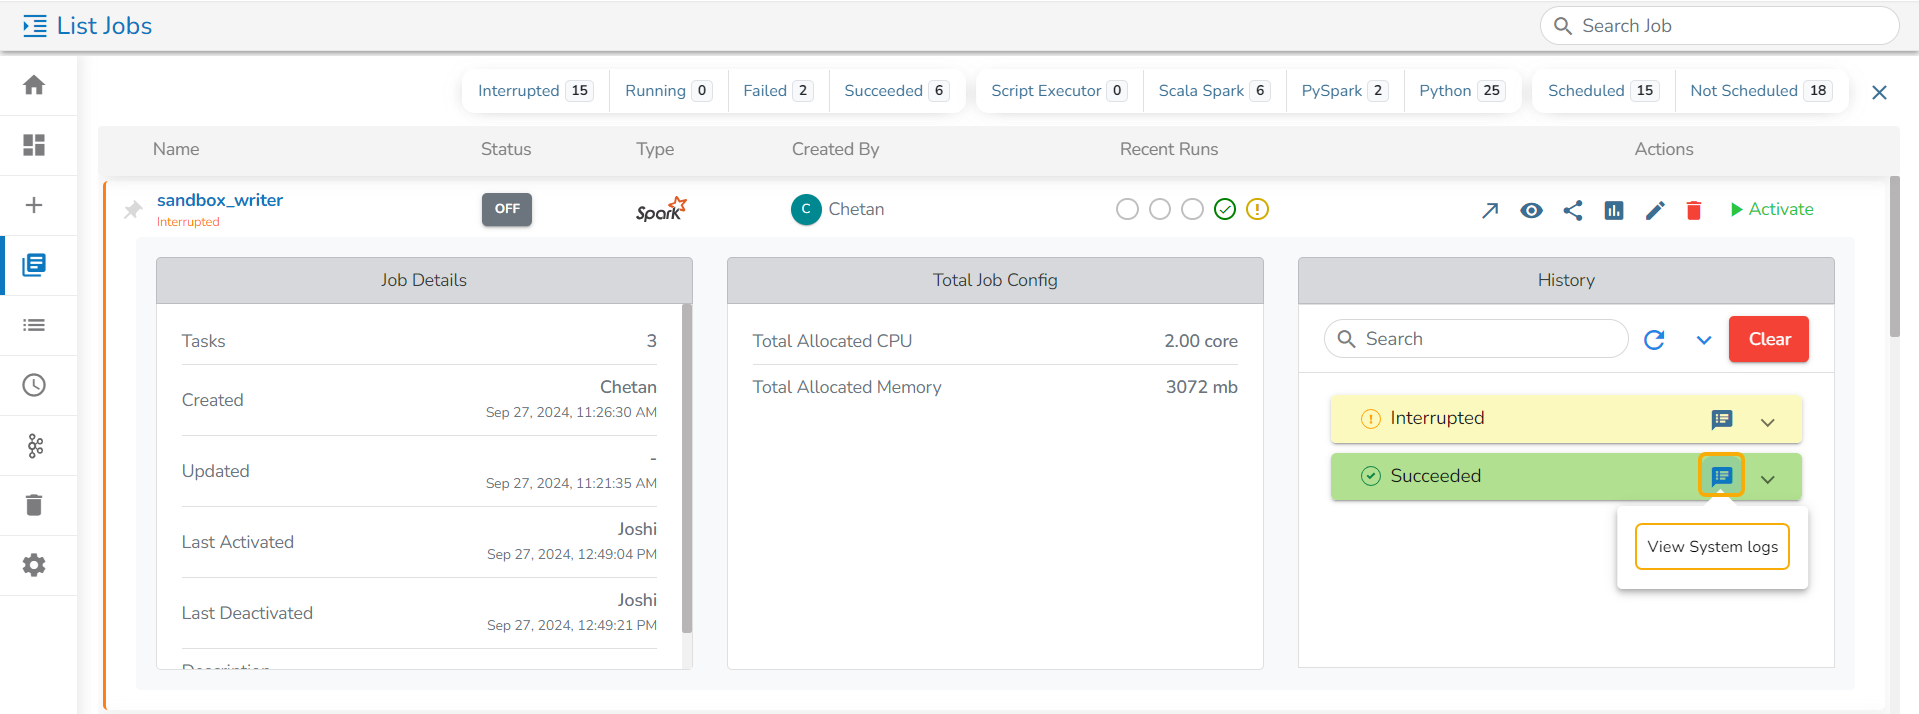Image resolution: width=1919 pixels, height=714 pixels.
Task: Open the share icon for sandbox_writer
Action: [1573, 210]
